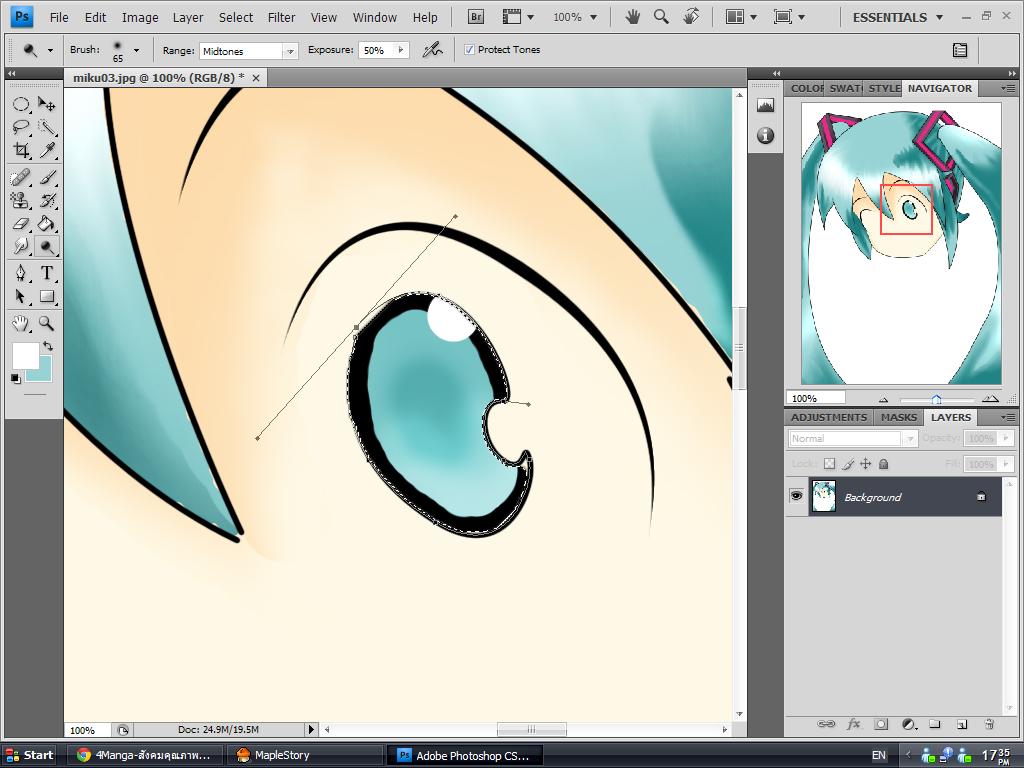Viewport: 1024px width, 768px height.
Task: Select the Brush tool
Action: [x=46, y=177]
